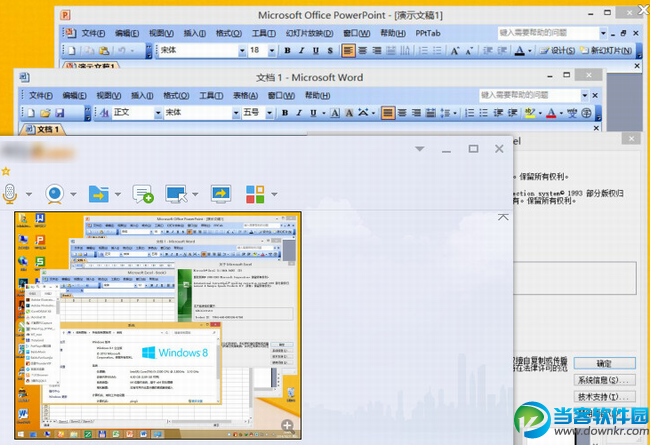
Task: Open 正文 style dropdown in Word
Action: pos(158,113)
